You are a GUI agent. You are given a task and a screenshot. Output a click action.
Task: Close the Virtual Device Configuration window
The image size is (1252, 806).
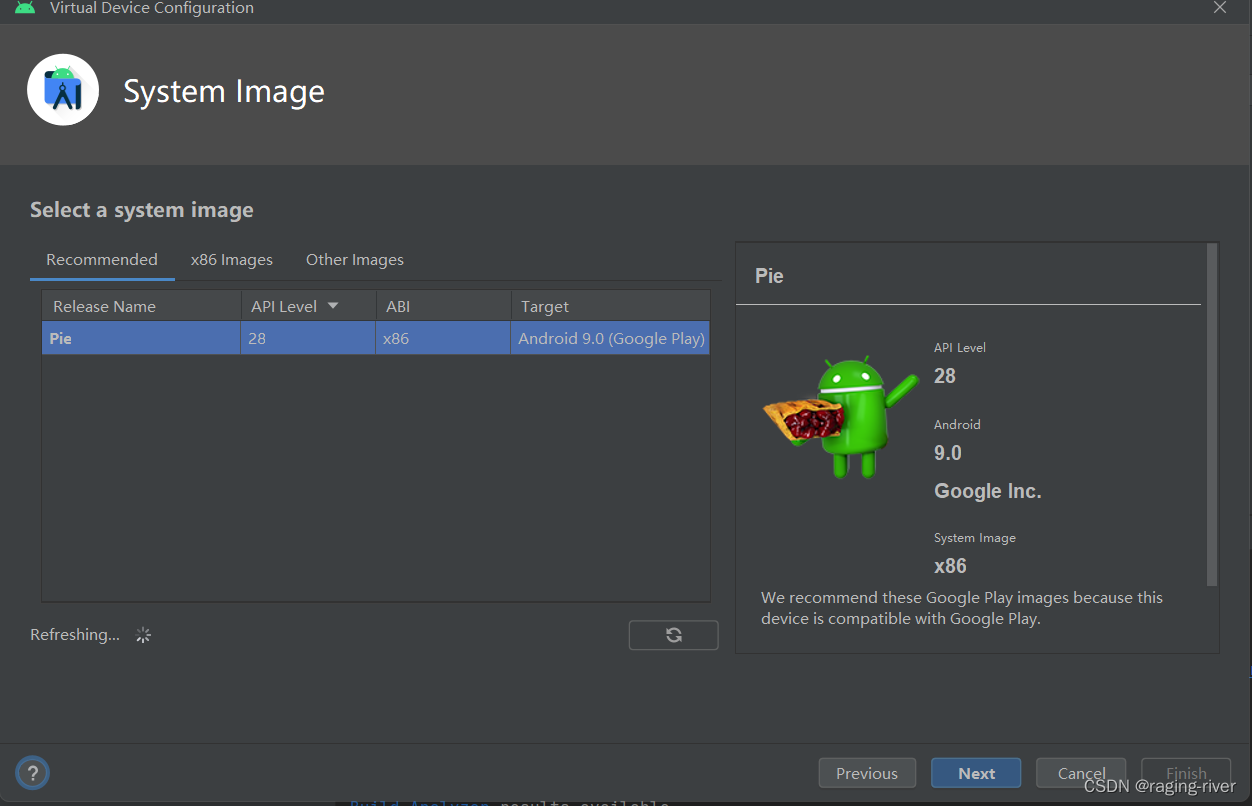pos(1220,8)
